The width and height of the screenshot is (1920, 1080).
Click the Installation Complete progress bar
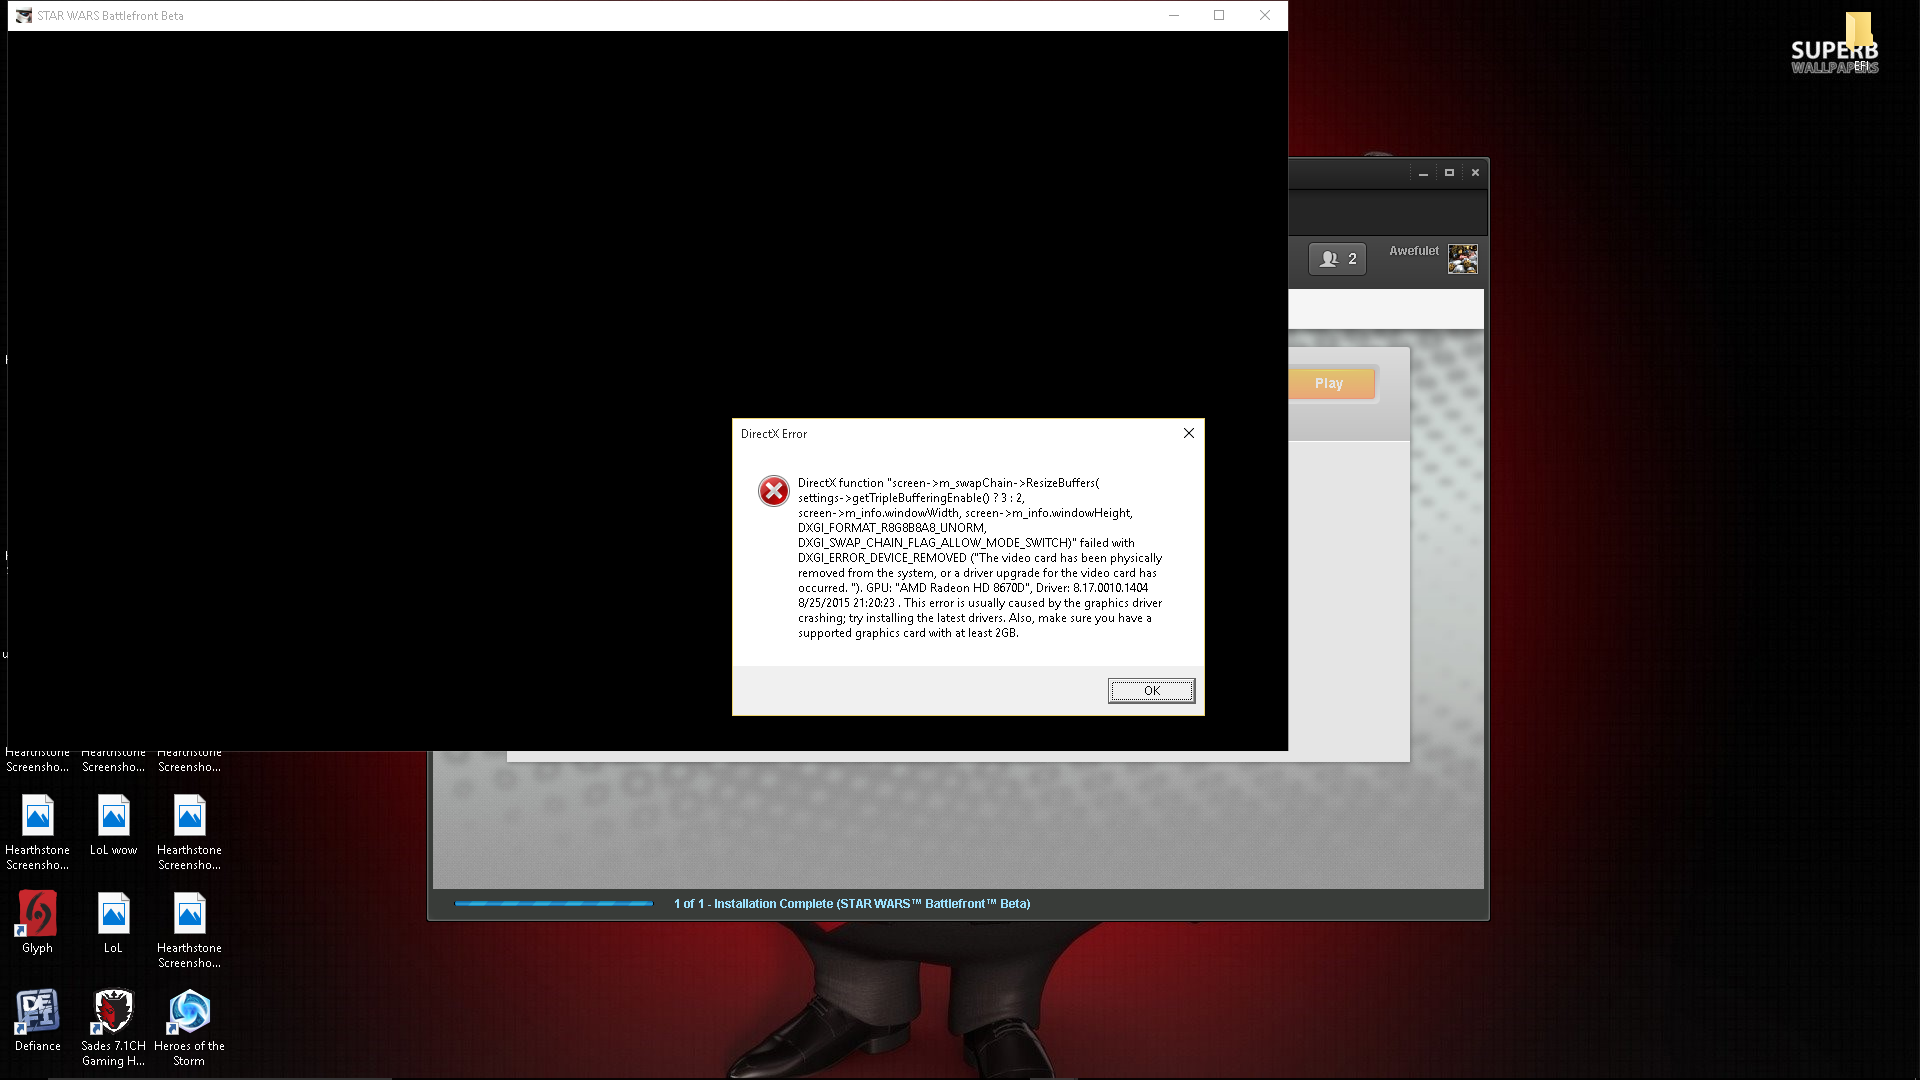click(x=553, y=904)
